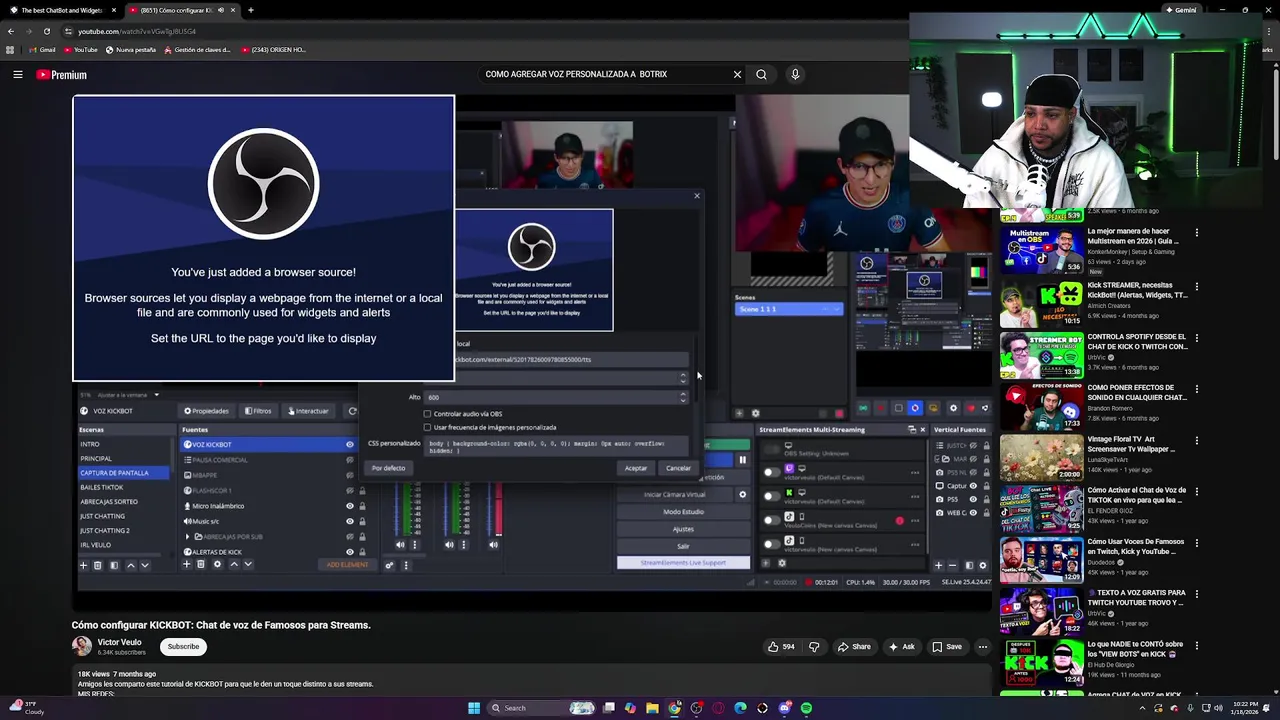Play La mejor manera de hacer Multistream thumbnail
The width and height of the screenshot is (1280, 720).
[1041, 250]
